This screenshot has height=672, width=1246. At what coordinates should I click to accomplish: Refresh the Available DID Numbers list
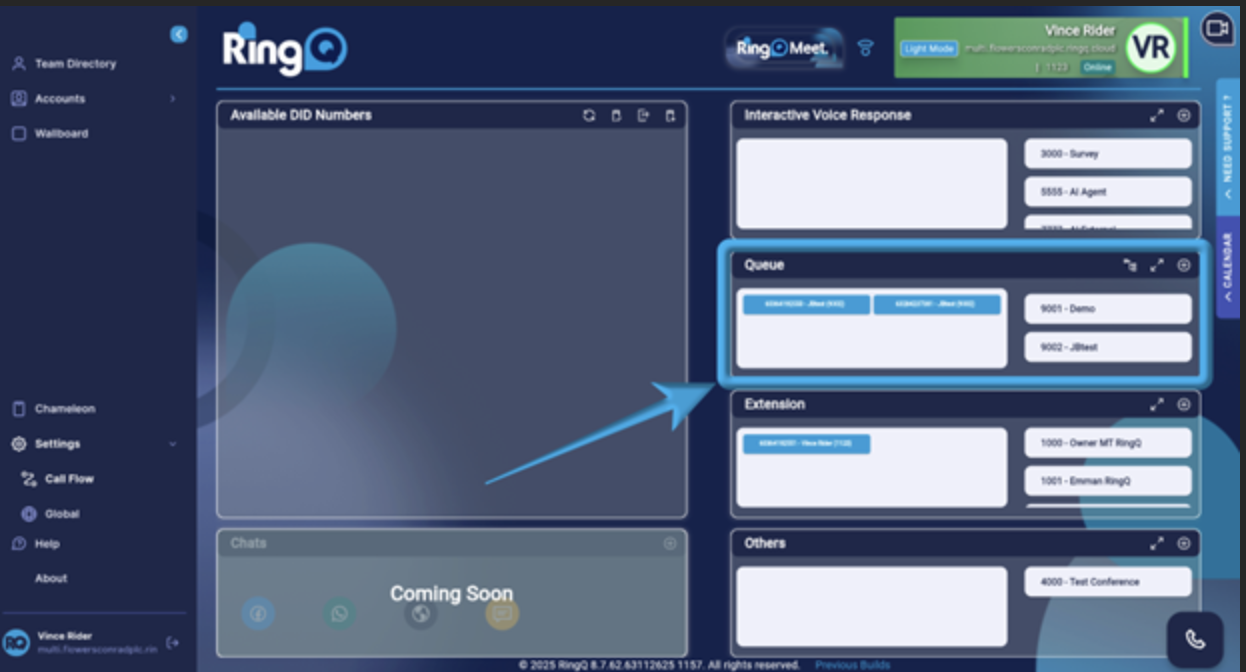[586, 115]
